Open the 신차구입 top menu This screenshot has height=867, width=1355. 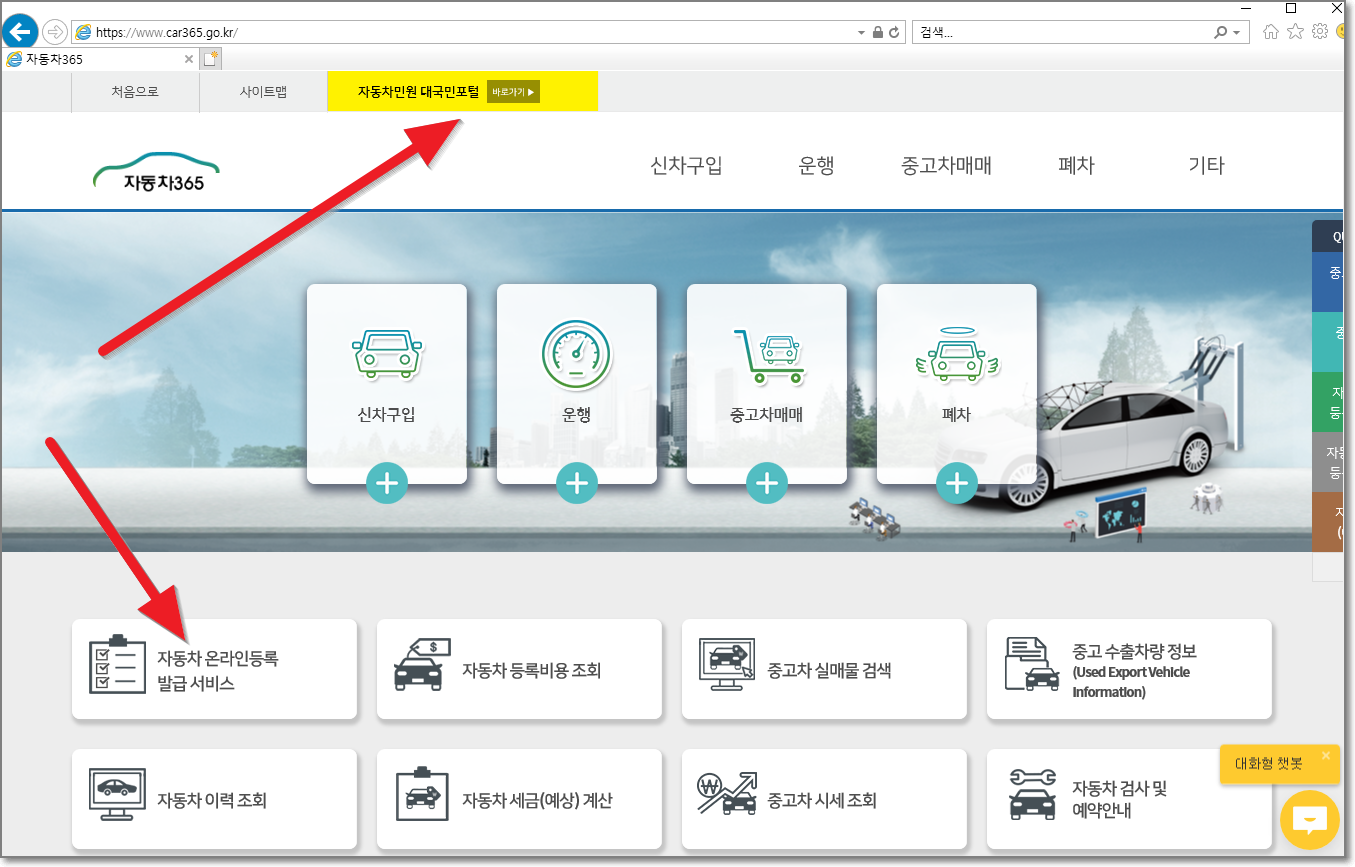[686, 166]
